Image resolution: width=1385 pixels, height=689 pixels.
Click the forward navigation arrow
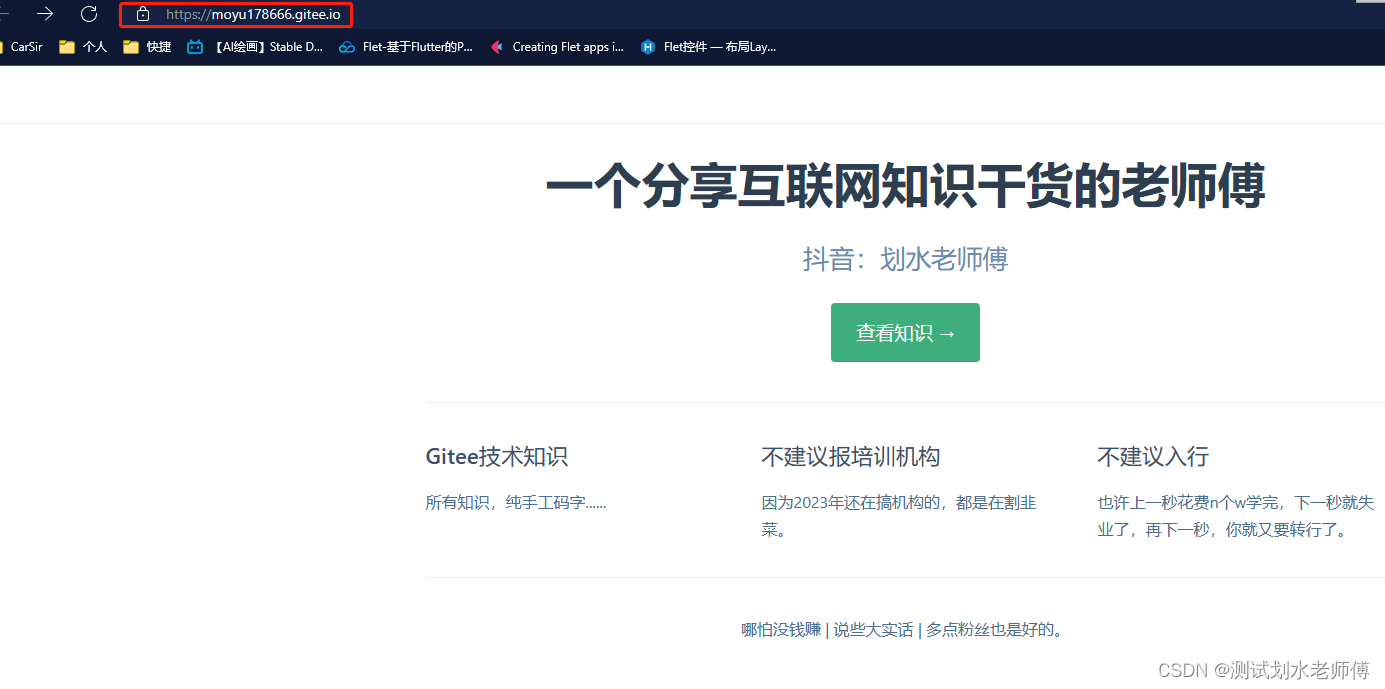(44, 14)
